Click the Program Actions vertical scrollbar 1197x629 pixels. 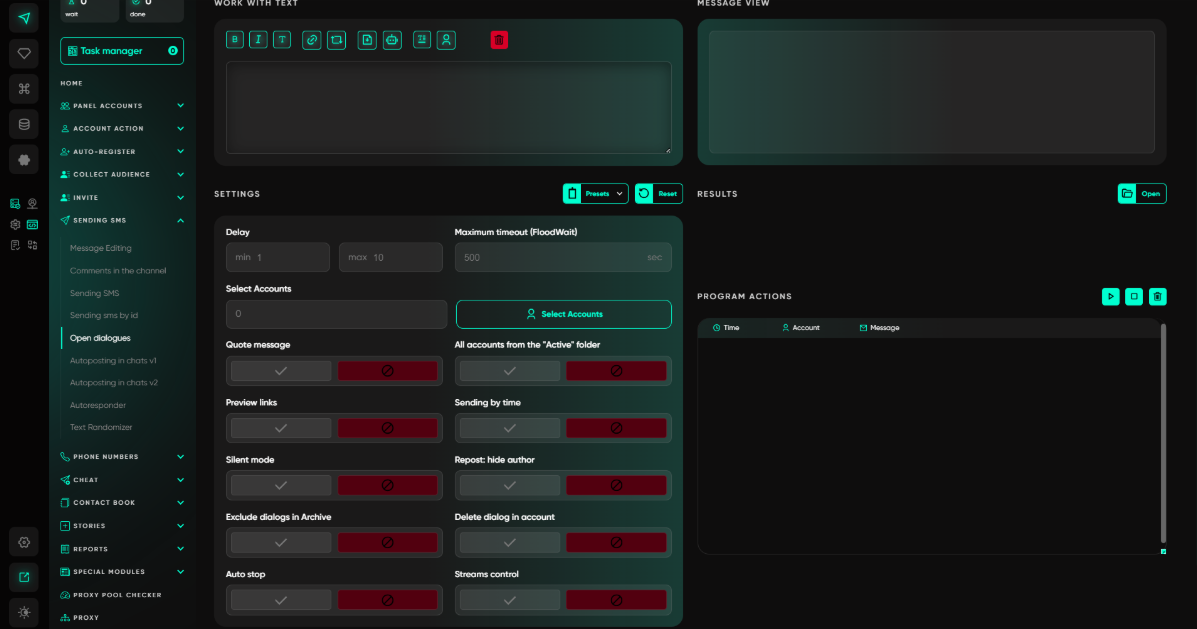1163,433
